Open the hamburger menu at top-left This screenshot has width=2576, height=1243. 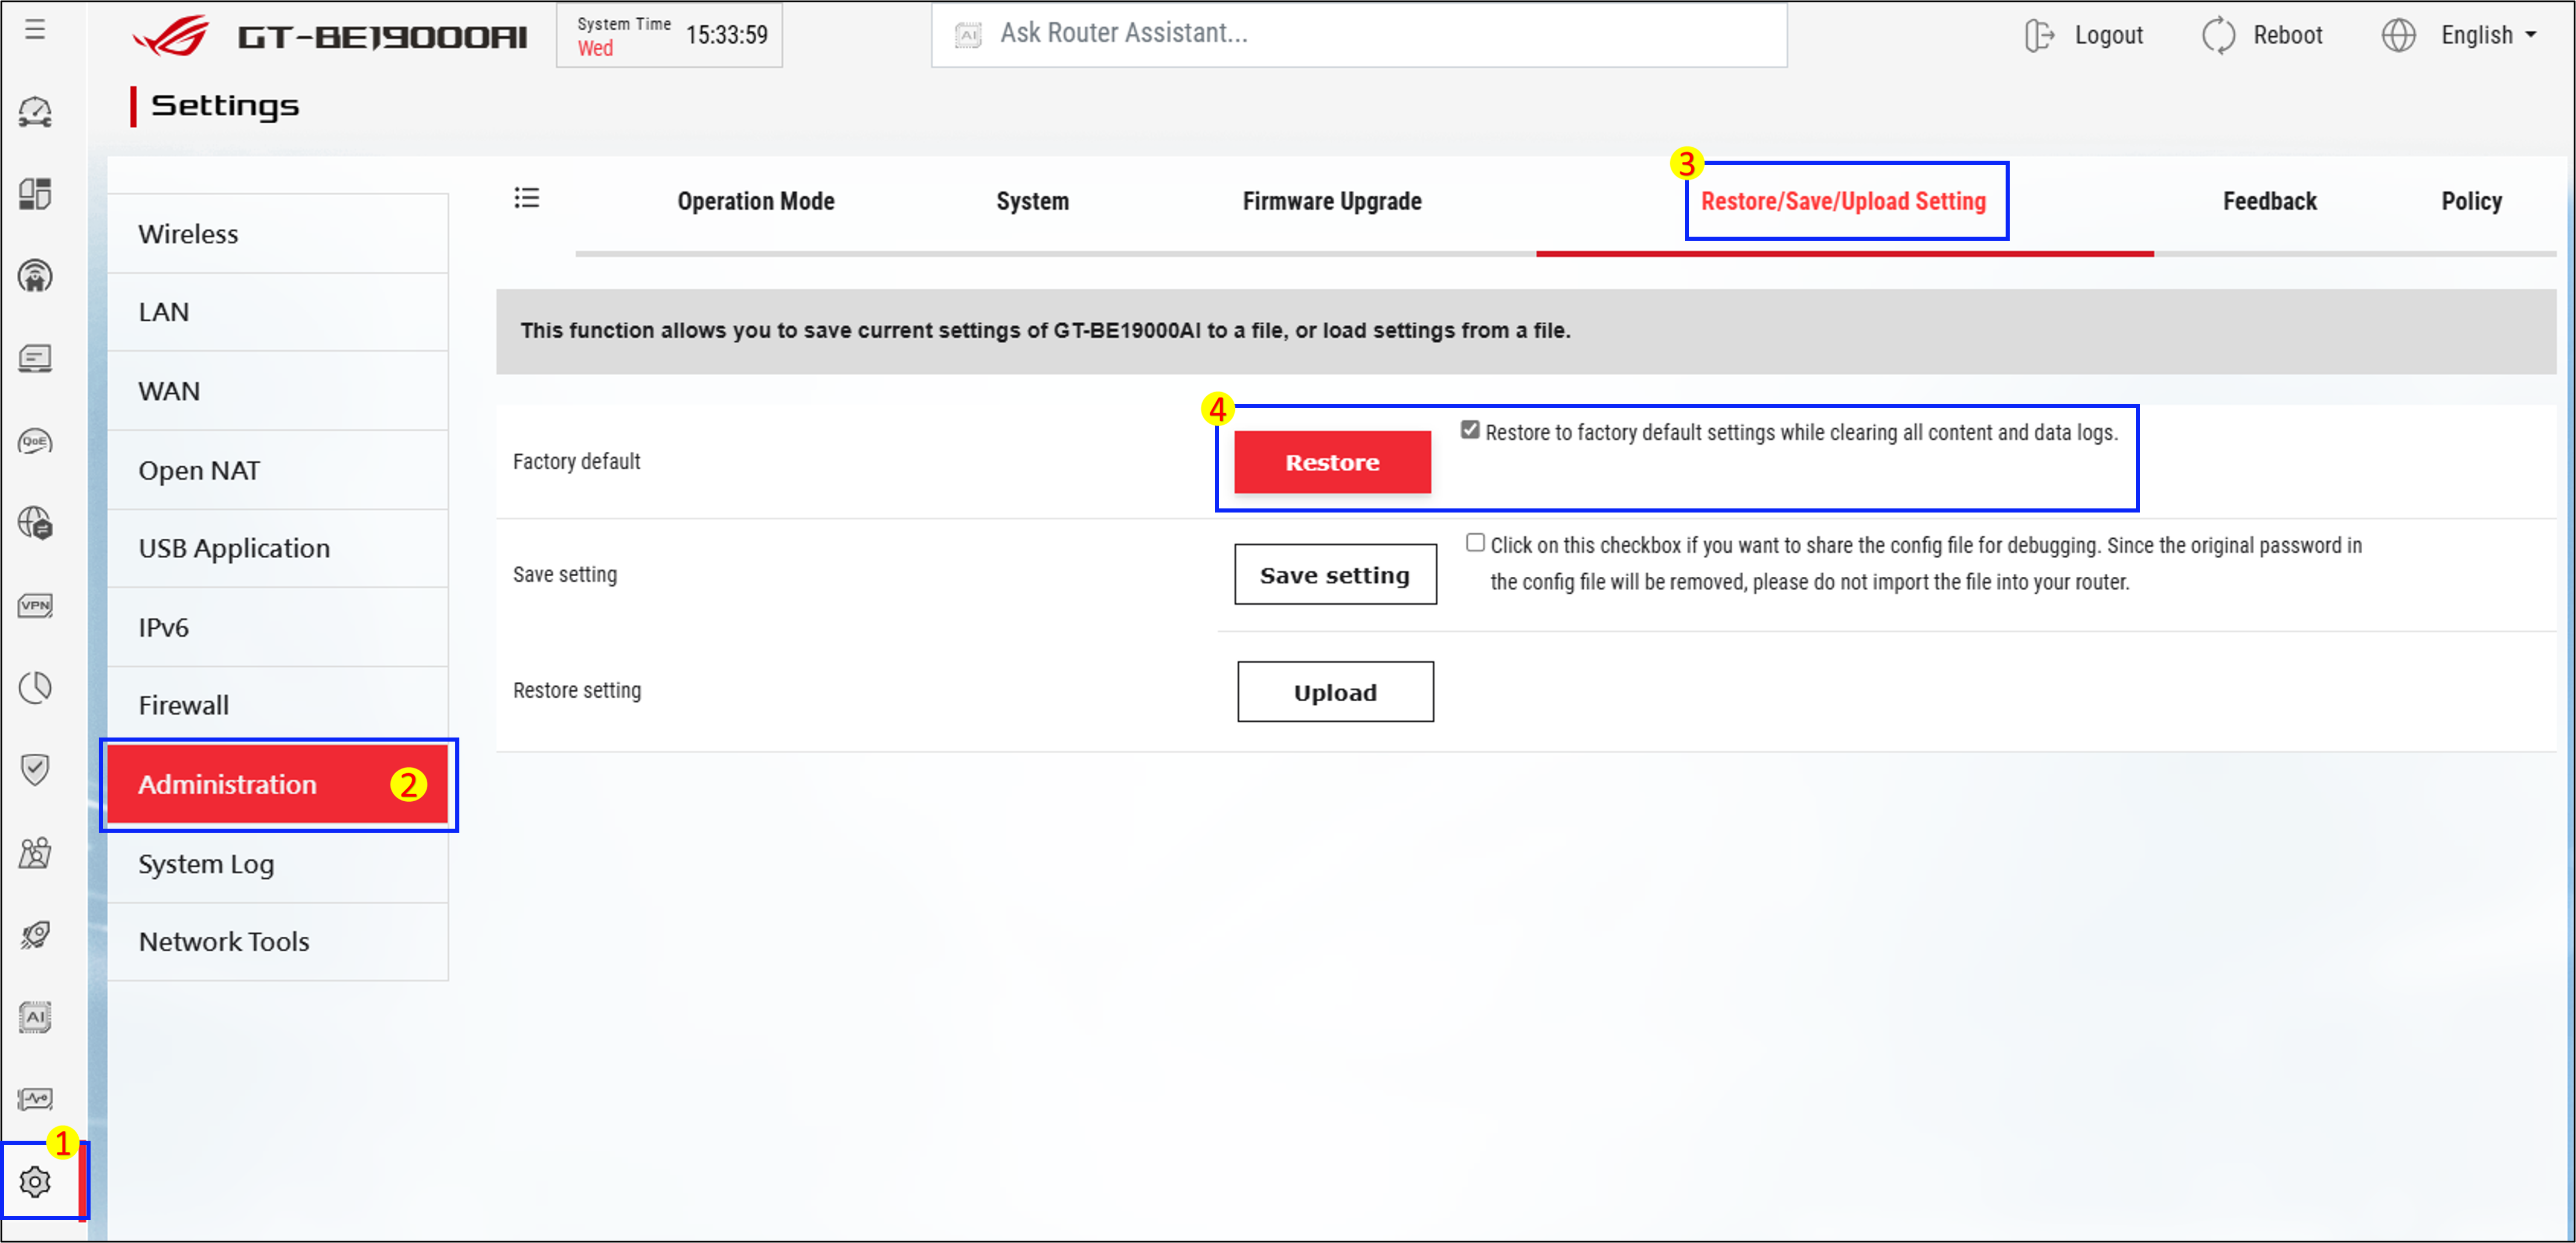(35, 30)
